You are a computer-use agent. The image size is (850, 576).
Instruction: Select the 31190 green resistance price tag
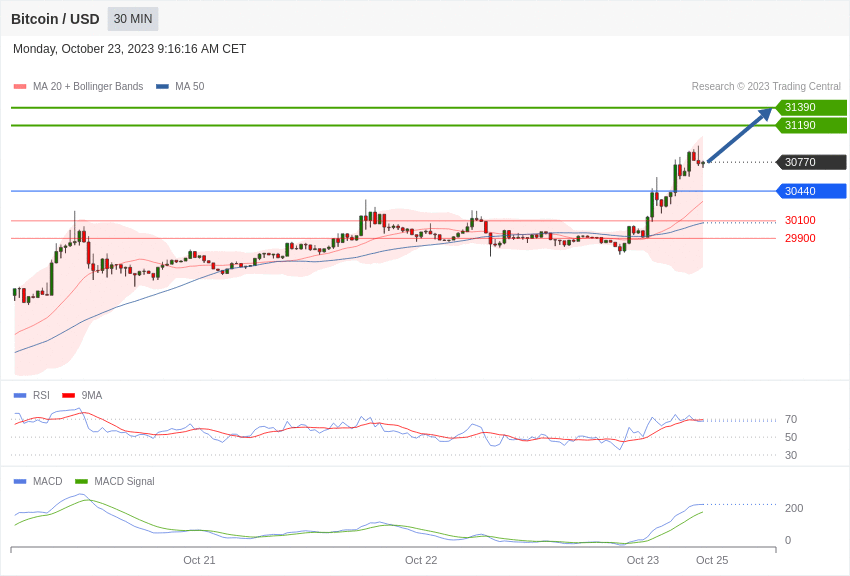pyautogui.click(x=811, y=125)
